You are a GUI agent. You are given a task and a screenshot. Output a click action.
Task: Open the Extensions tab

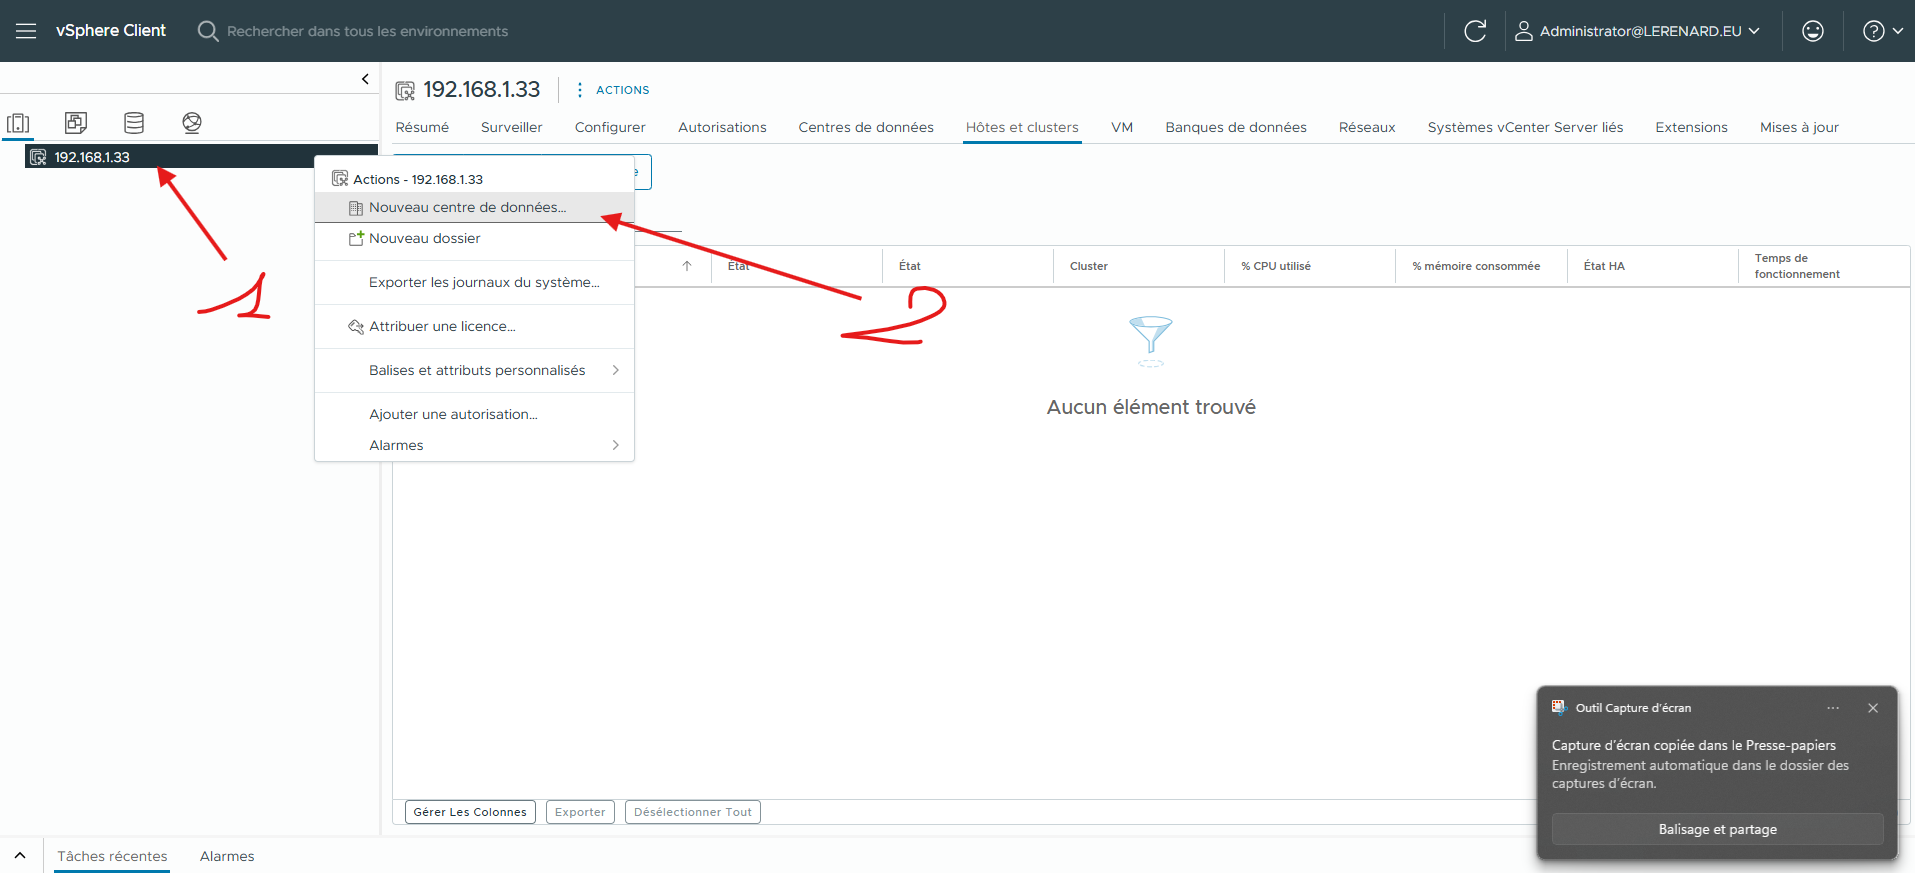point(1691,127)
